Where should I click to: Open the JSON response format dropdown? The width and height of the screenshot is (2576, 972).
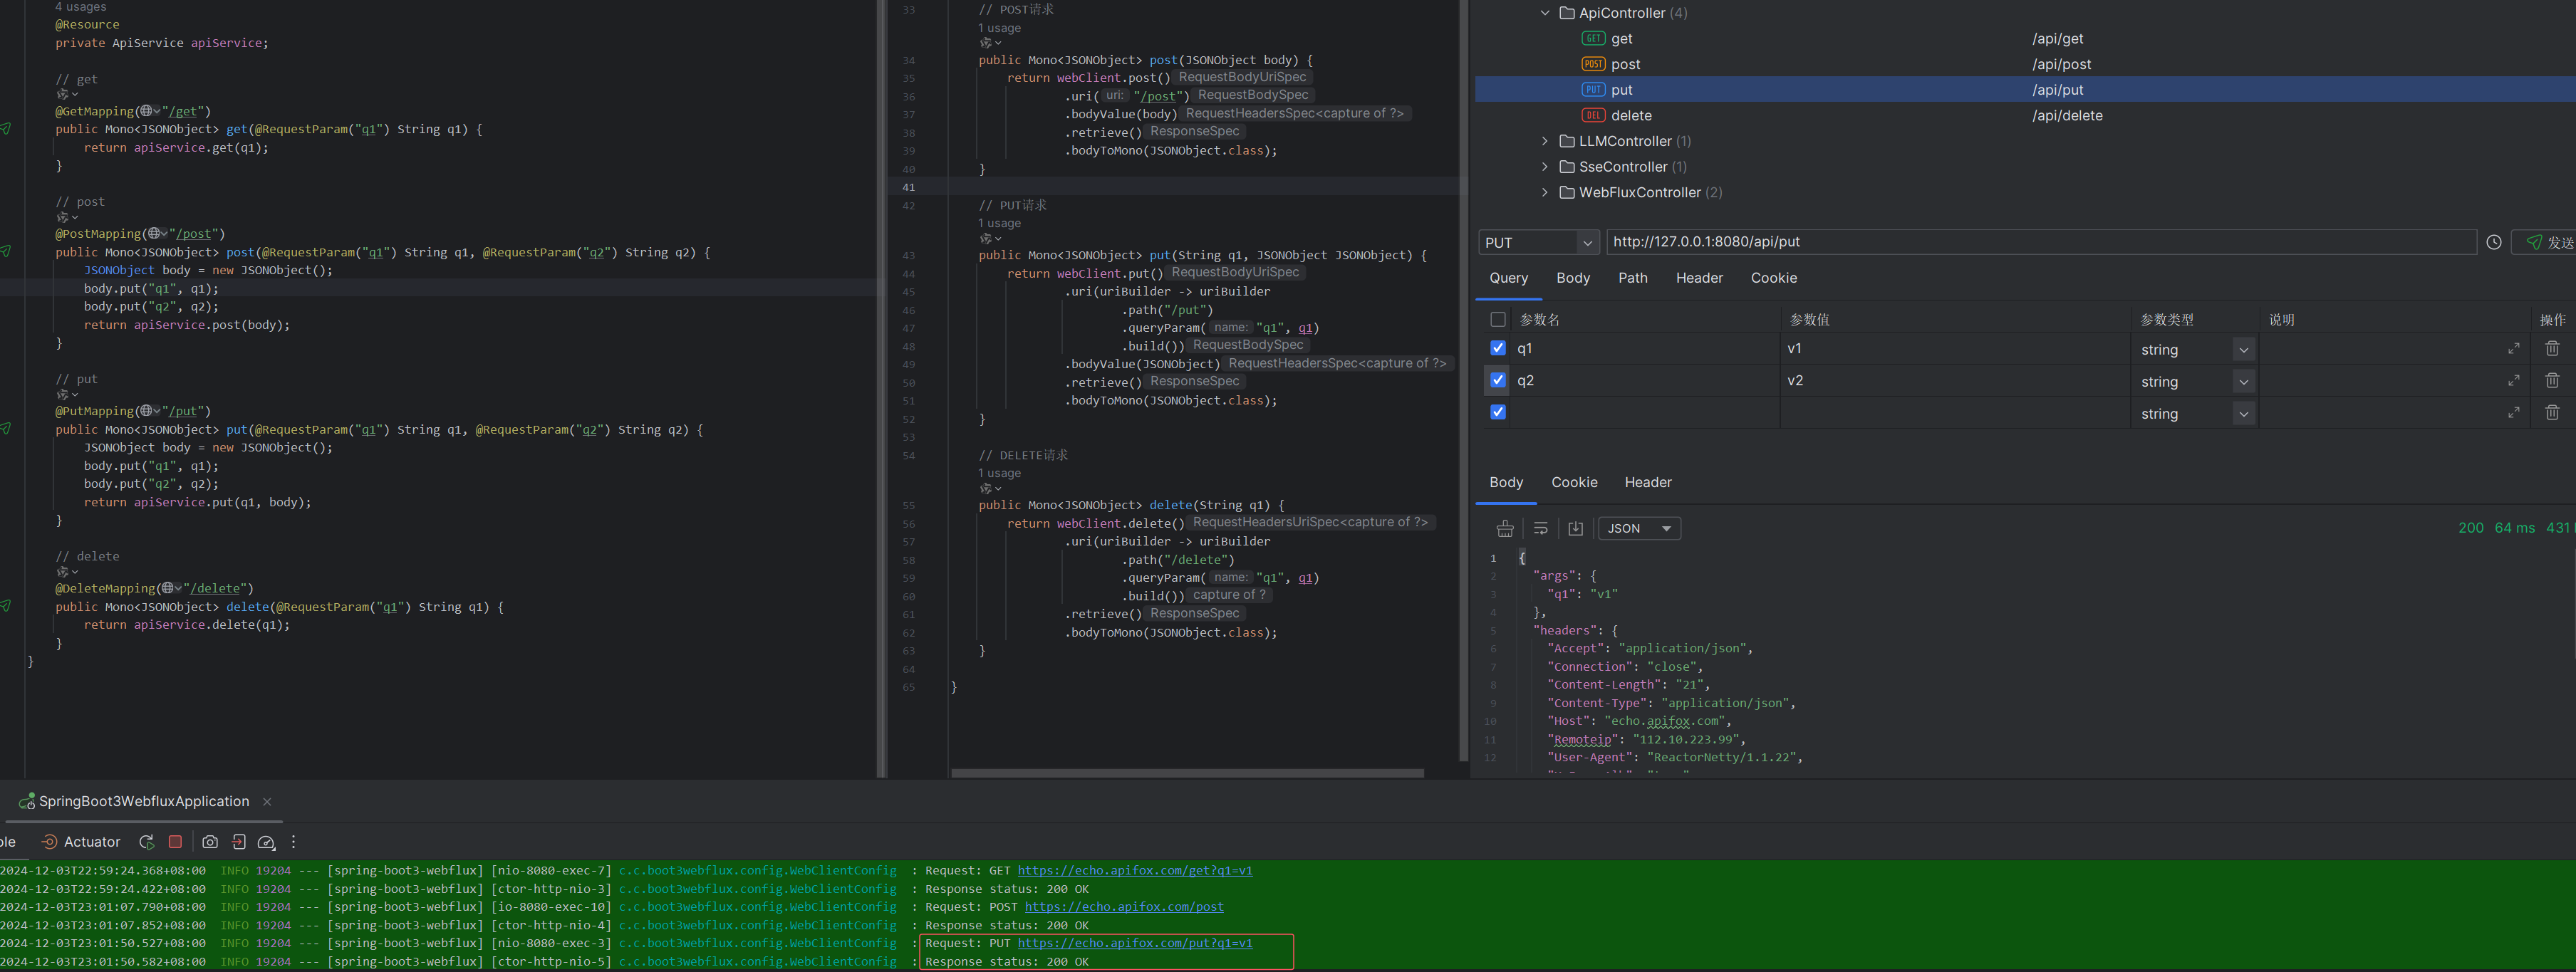coord(1639,529)
